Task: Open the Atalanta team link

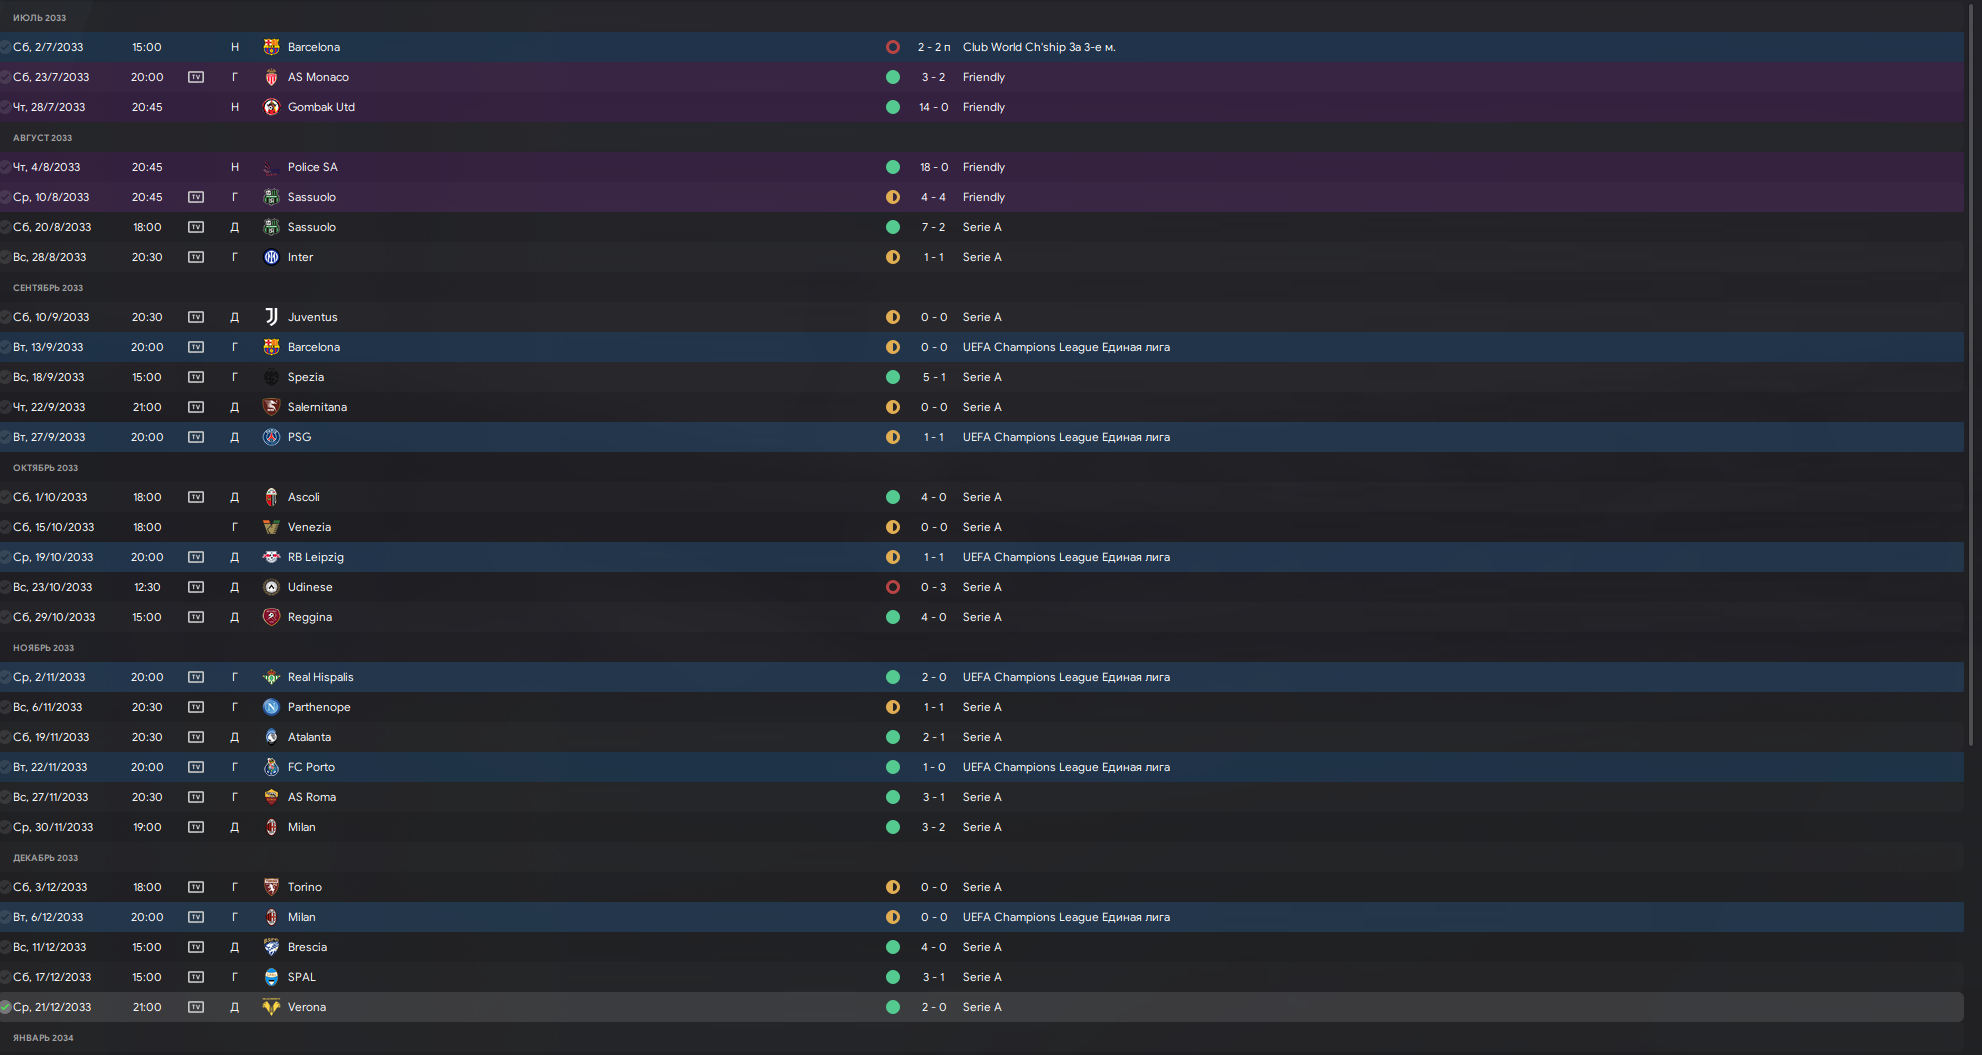Action: [x=309, y=737]
